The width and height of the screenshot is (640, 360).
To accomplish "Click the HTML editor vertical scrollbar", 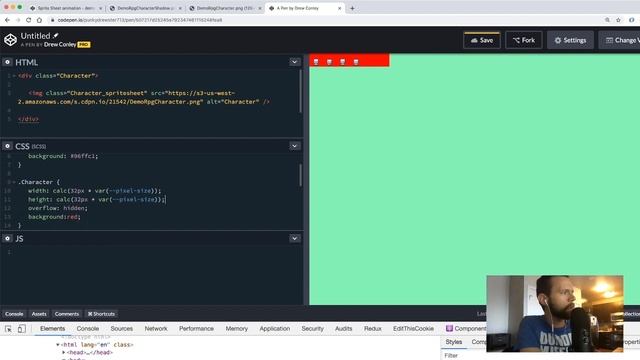I will (x=300, y=91).
